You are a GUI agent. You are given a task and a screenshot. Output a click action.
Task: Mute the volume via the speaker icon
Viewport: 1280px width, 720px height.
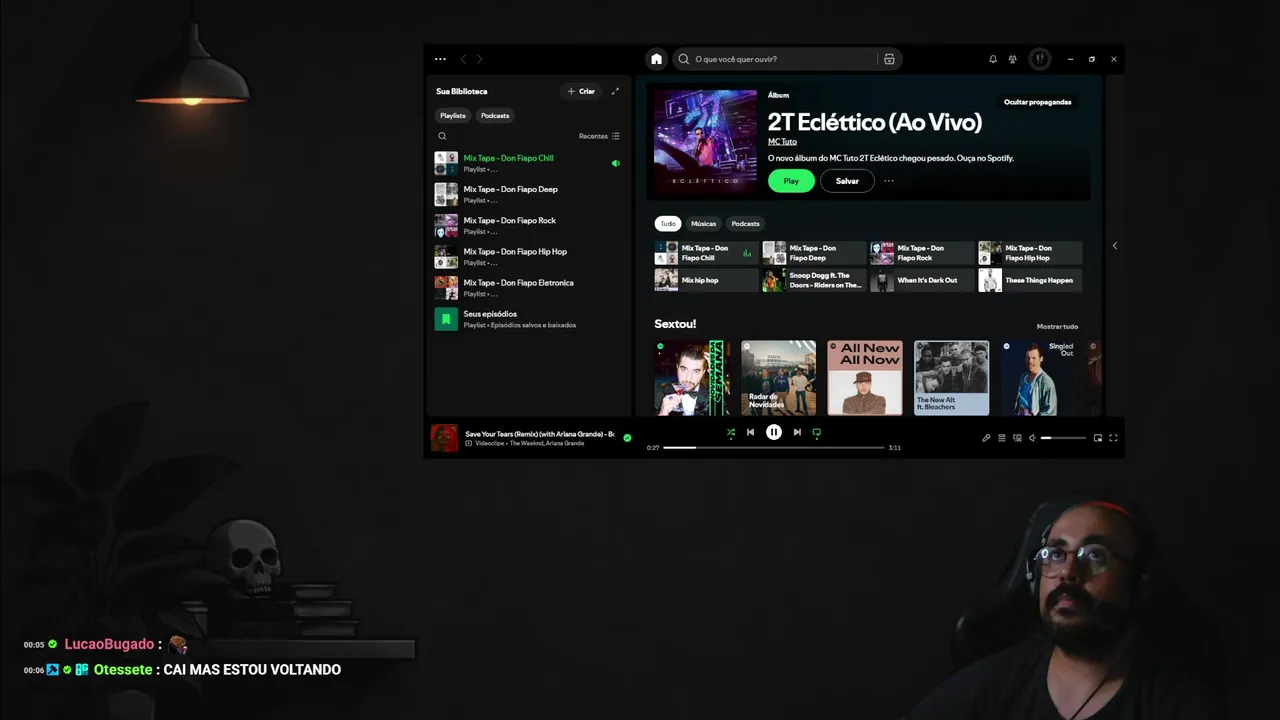1032,438
